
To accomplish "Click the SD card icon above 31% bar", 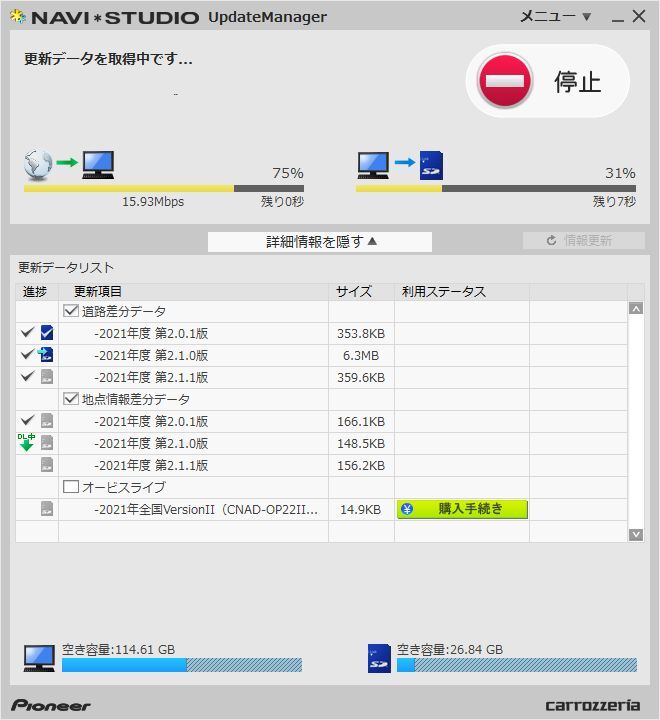I will pyautogui.click(x=431, y=165).
